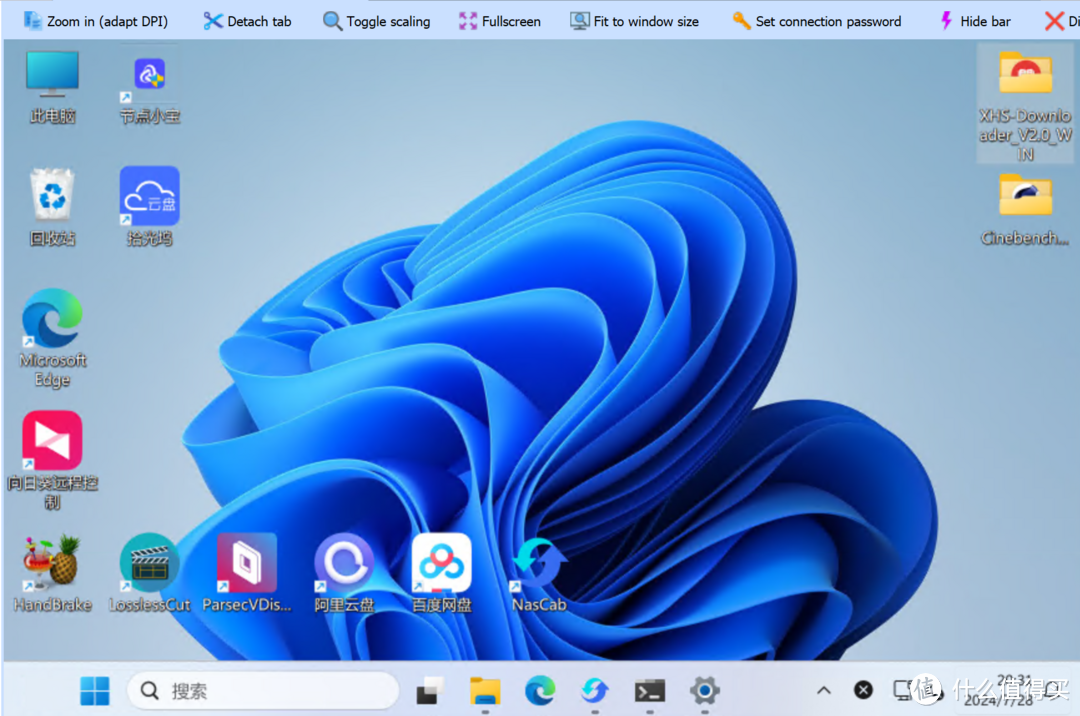Viewport: 1080px width, 716px height.
Task: Select the 回收站 recycle bin icon
Action: (52, 206)
